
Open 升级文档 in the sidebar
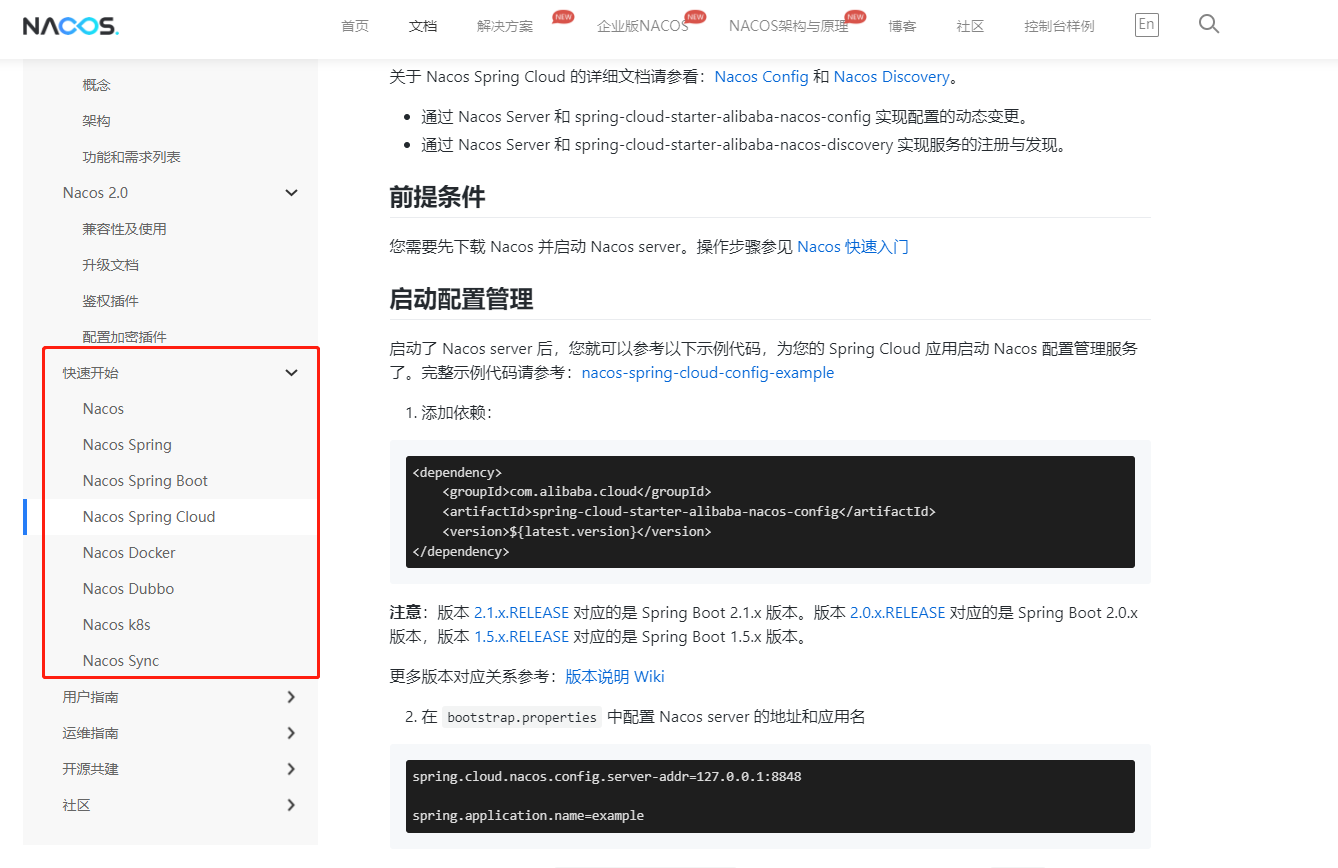point(111,265)
